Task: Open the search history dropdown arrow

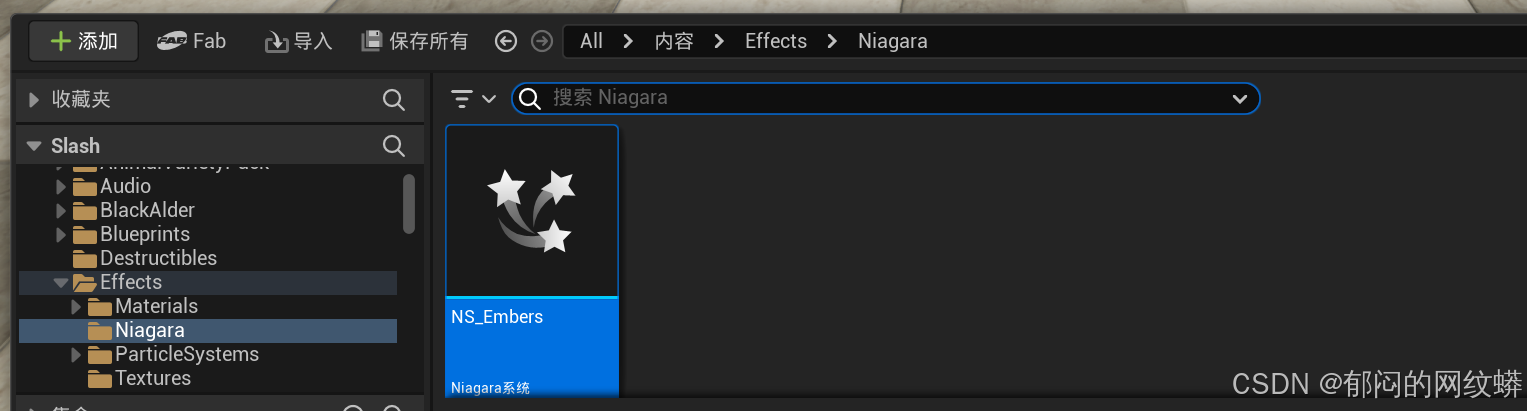Action: [x=1240, y=98]
